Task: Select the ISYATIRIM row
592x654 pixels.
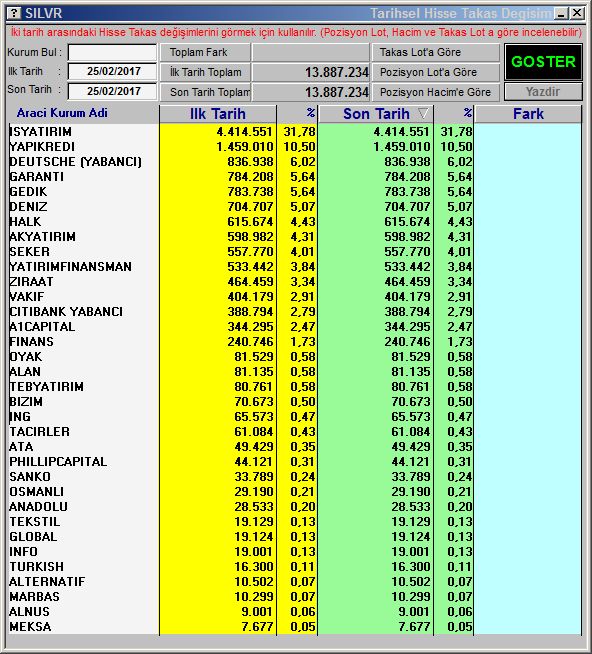Action: [295, 132]
